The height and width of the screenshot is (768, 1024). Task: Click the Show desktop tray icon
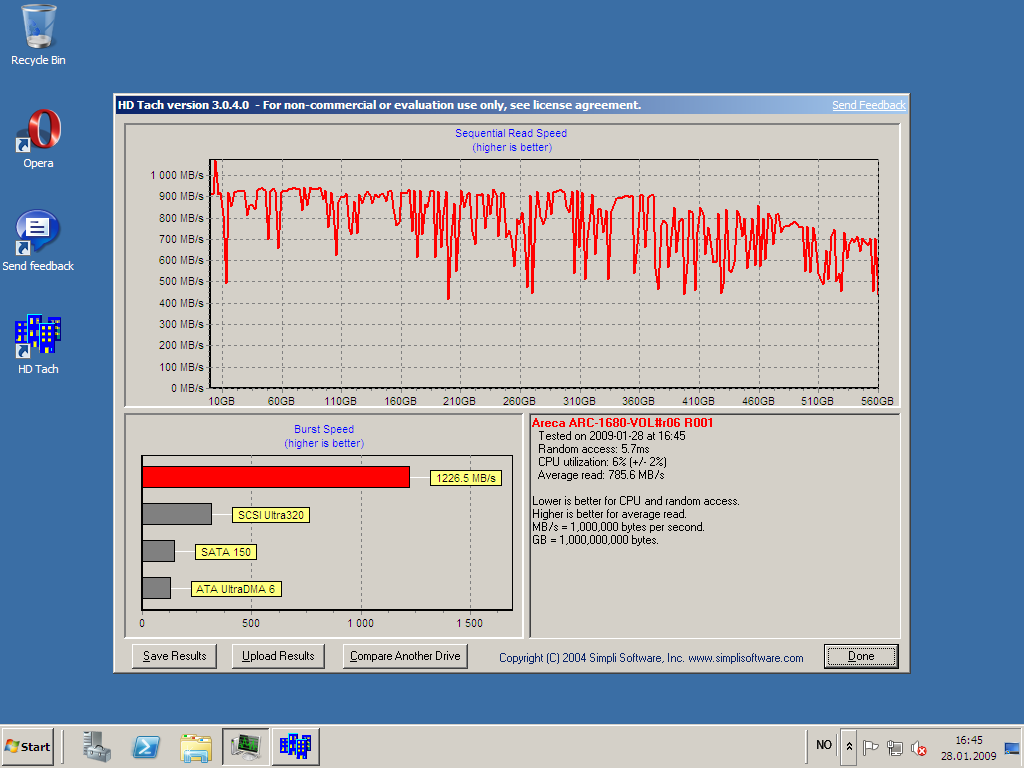click(x=1012, y=748)
